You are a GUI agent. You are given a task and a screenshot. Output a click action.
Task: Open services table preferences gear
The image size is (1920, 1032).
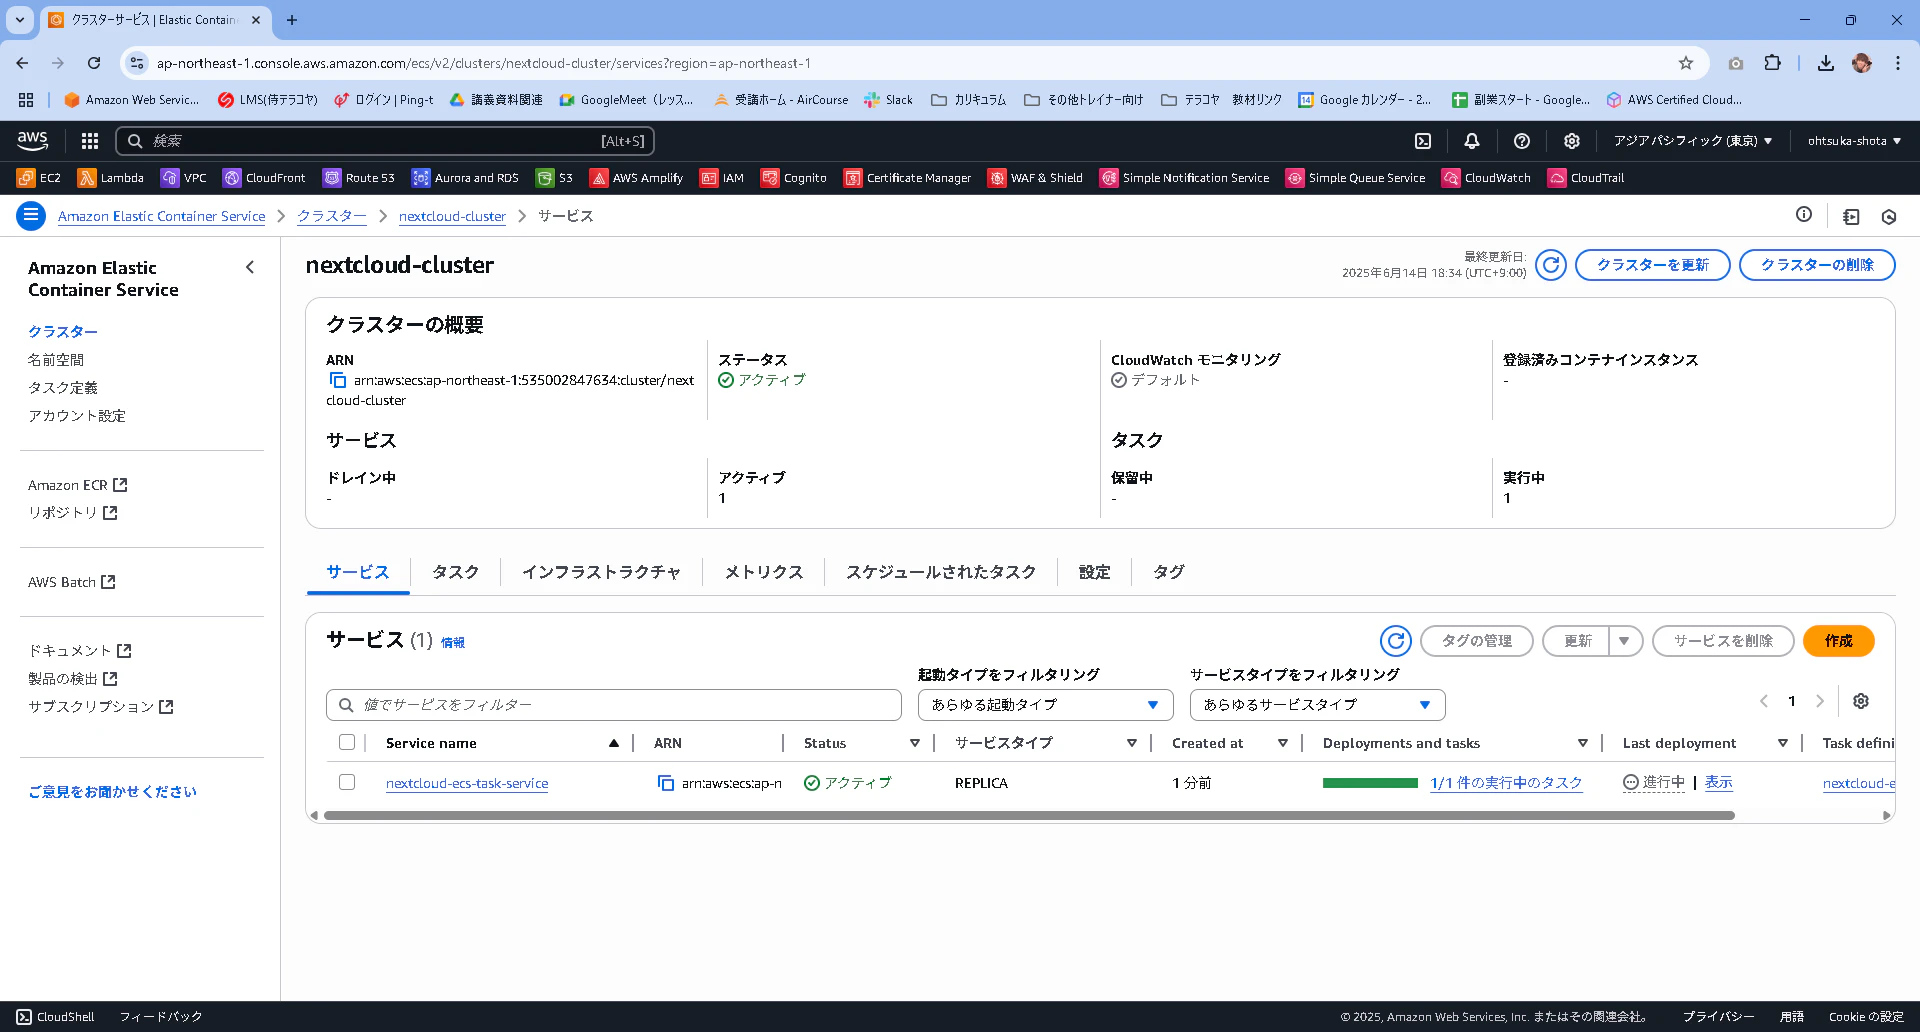click(x=1861, y=701)
